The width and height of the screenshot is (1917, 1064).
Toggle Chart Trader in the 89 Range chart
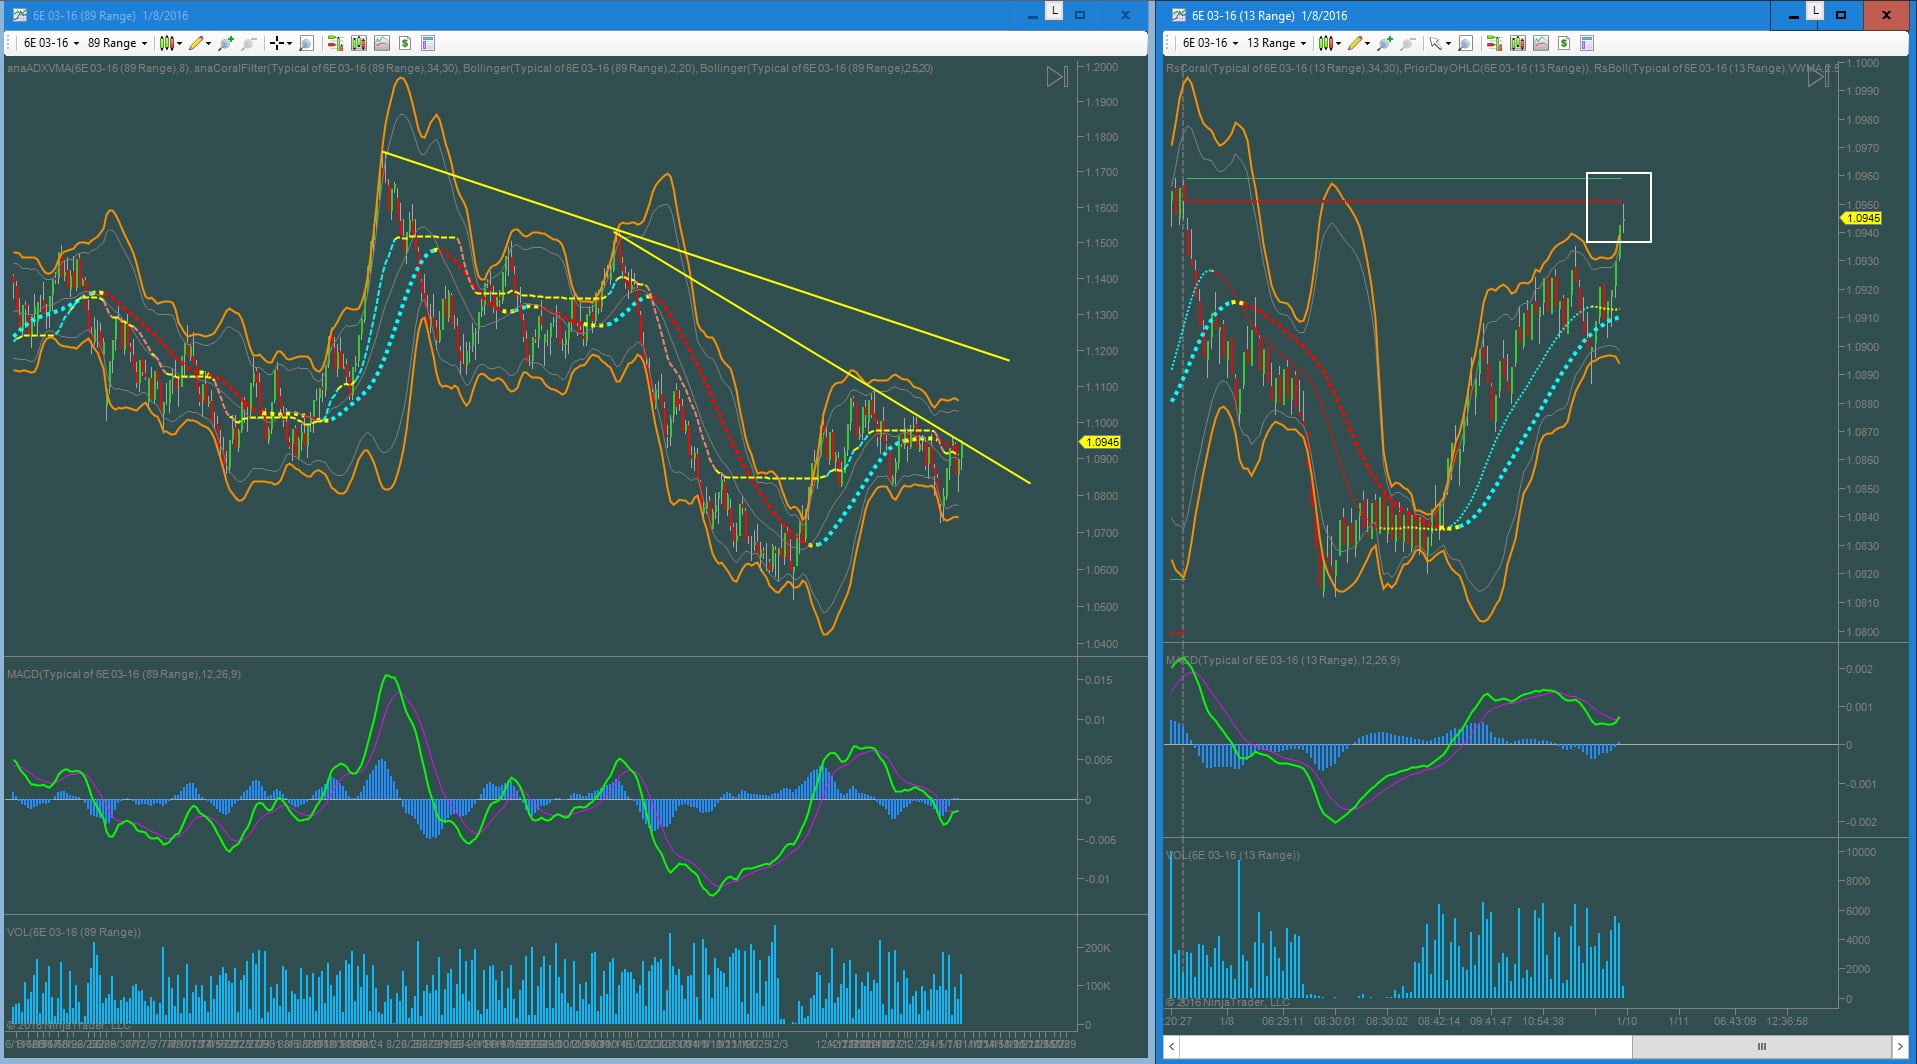point(335,43)
